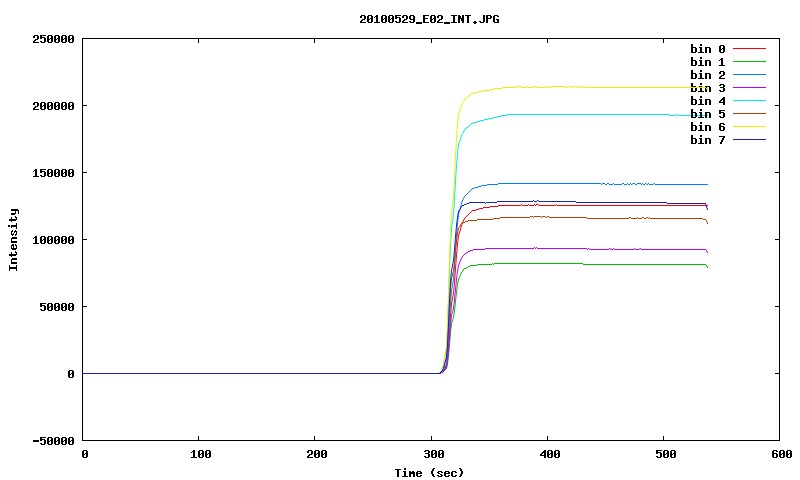
Task: Click the green bin 1 curve plateau
Action: pyautogui.click(x=587, y=264)
